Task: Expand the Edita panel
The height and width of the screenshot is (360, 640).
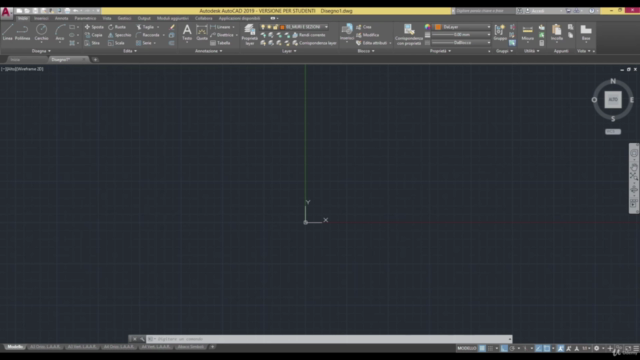Action: click(130, 51)
